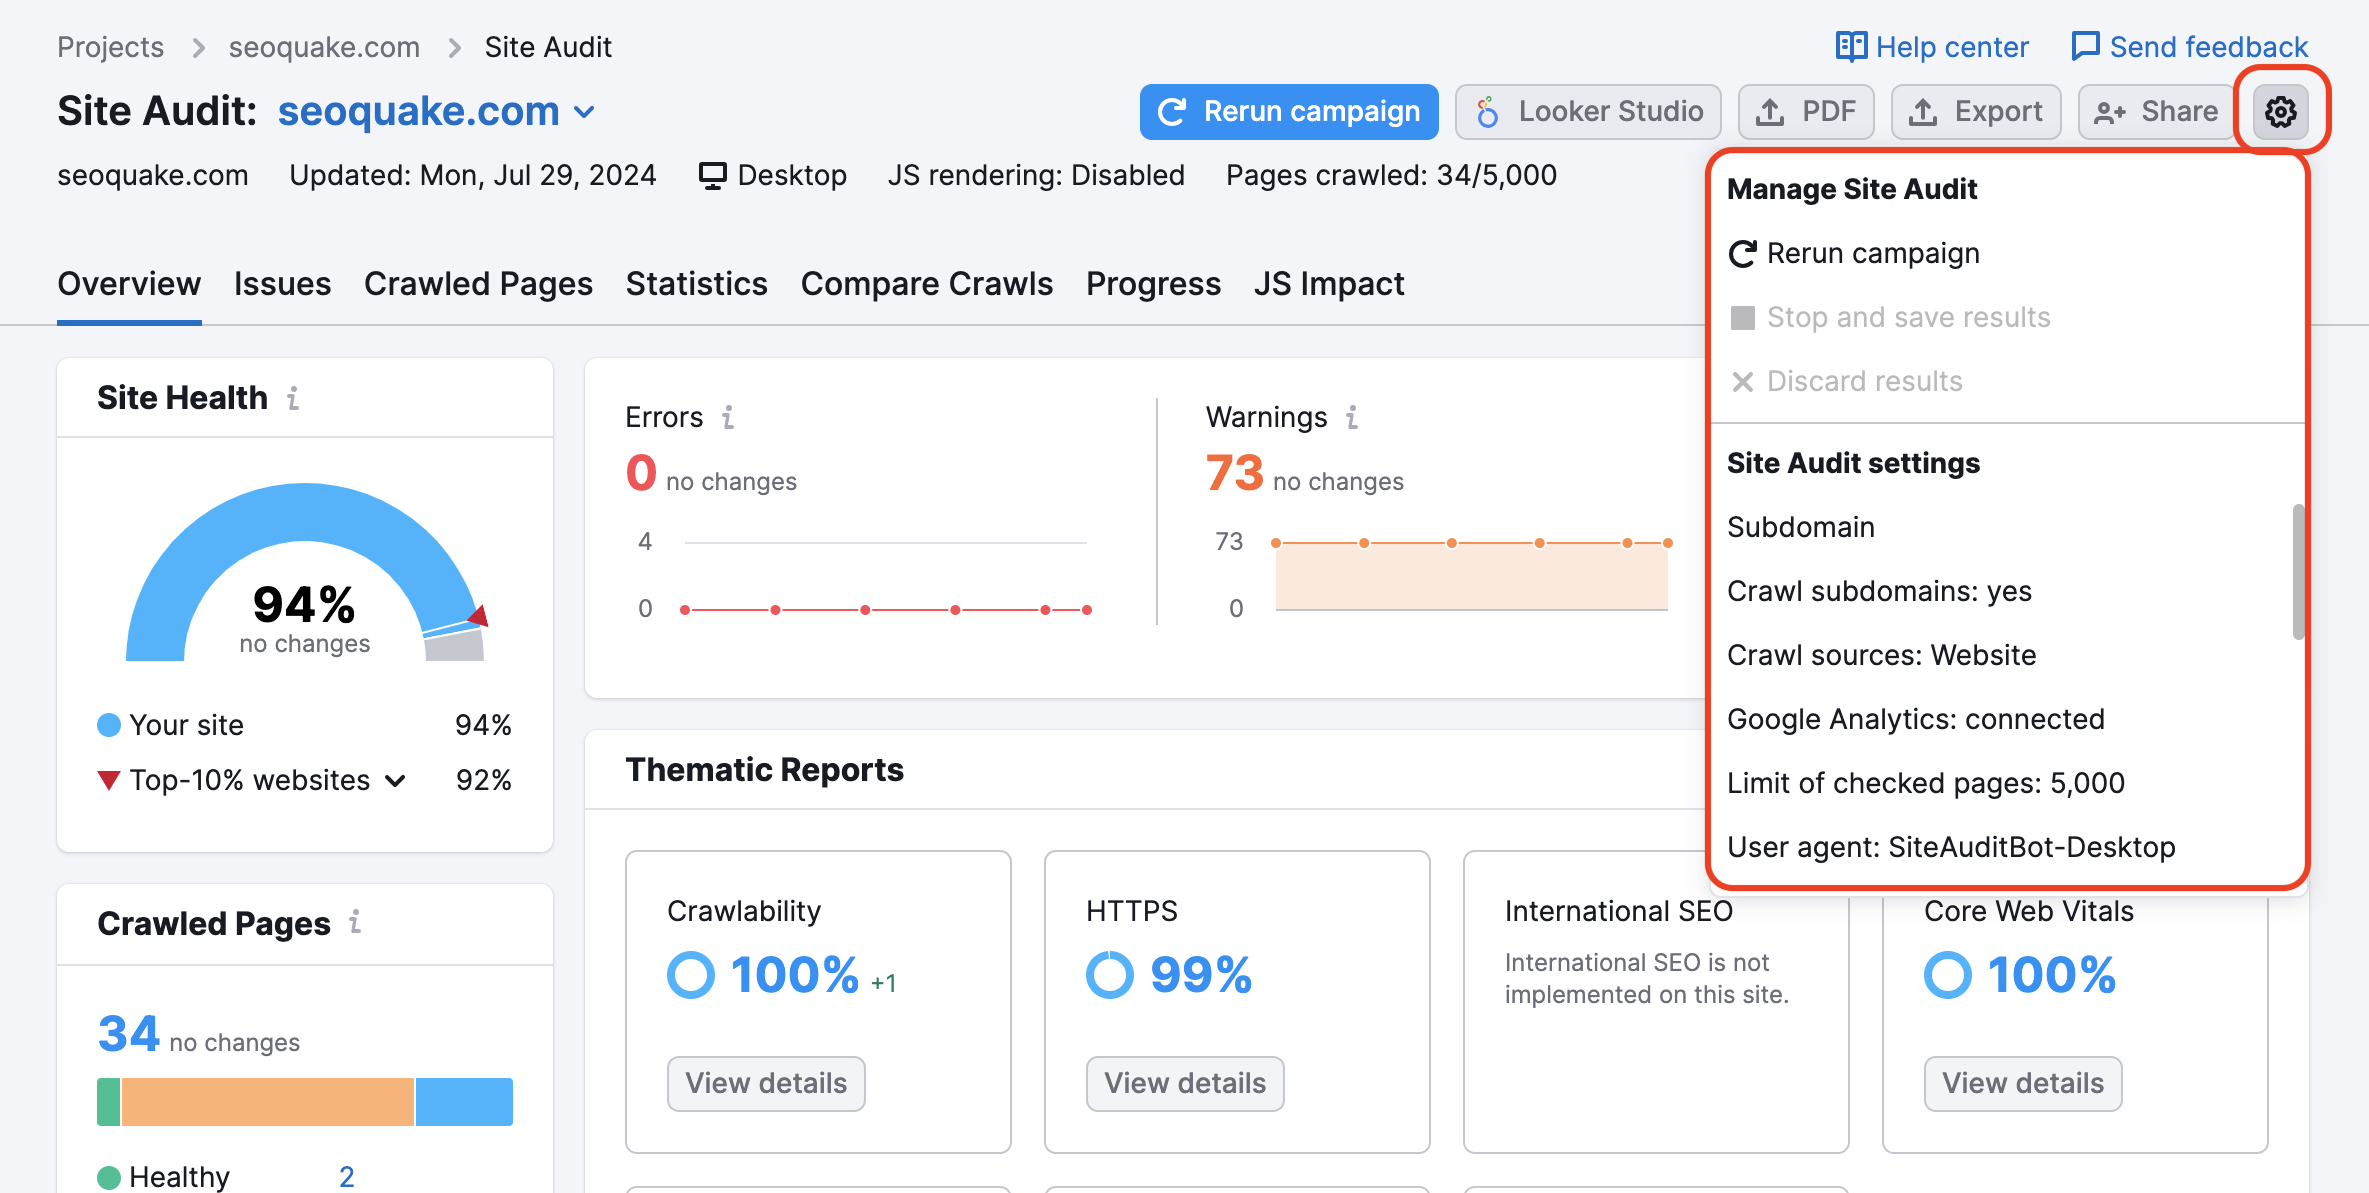Click Projects breadcrumb link

tap(110, 47)
